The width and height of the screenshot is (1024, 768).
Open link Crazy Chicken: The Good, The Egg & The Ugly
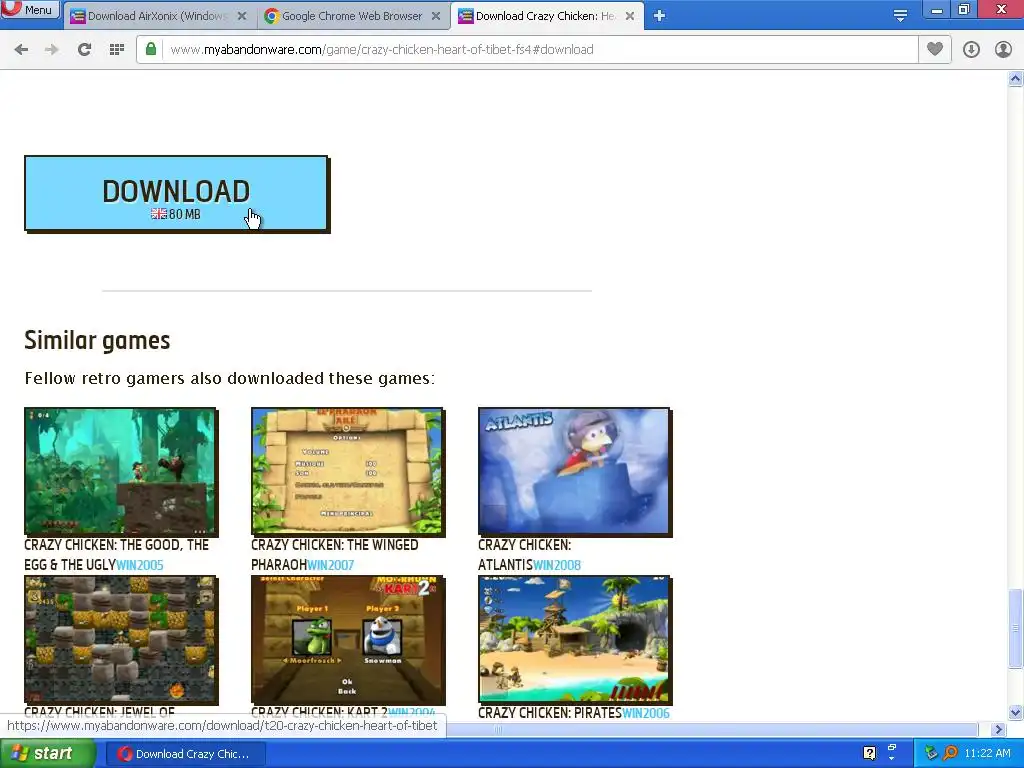pos(116,554)
